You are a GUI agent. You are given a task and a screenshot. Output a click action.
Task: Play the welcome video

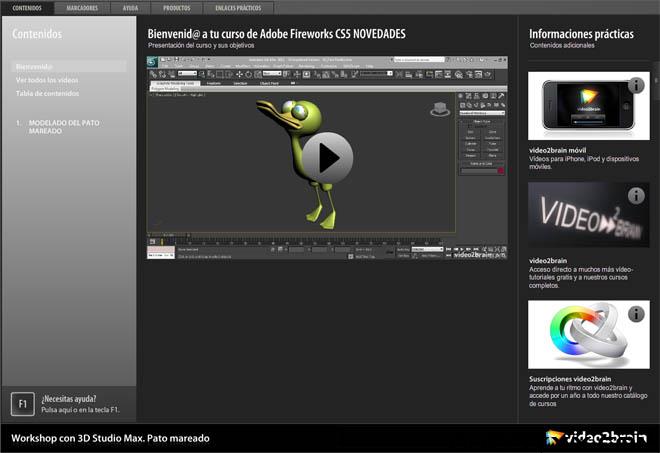pyautogui.click(x=327, y=158)
